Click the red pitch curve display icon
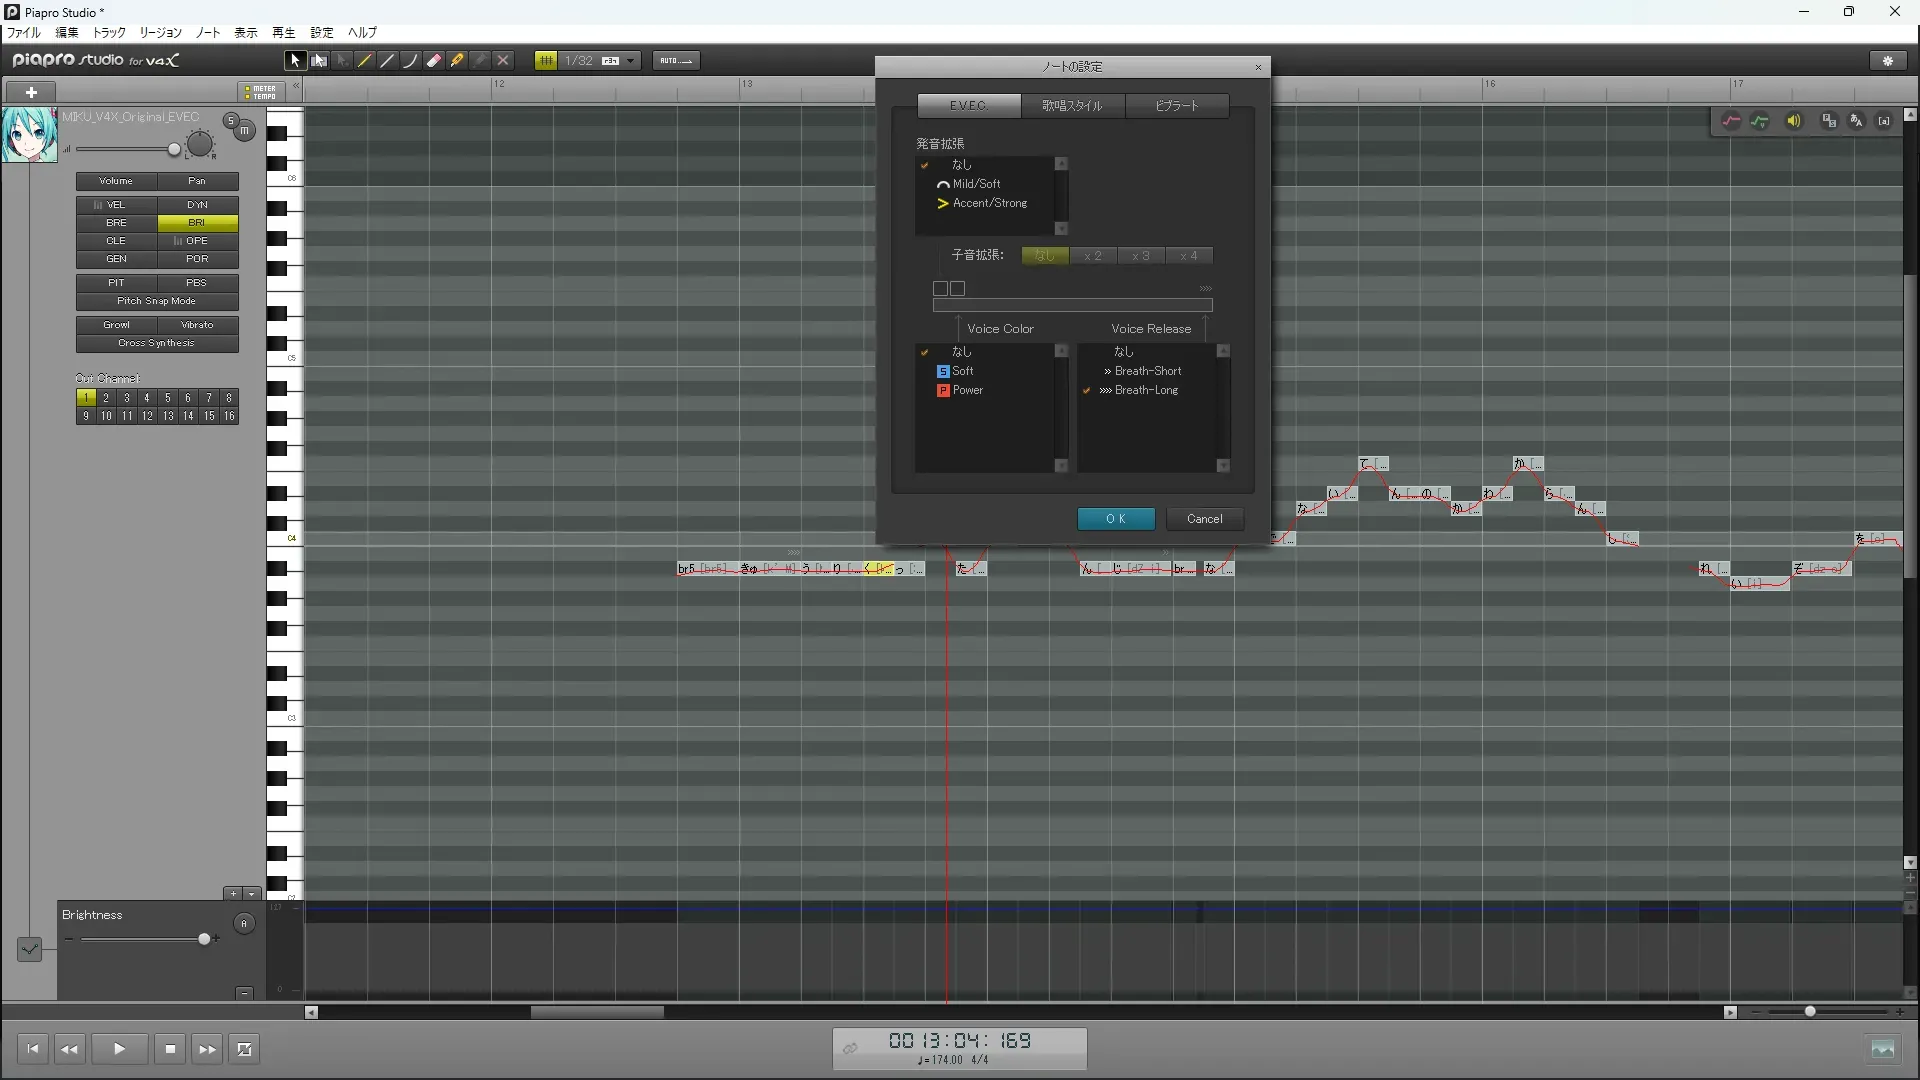This screenshot has height=1080, width=1920. (1731, 121)
